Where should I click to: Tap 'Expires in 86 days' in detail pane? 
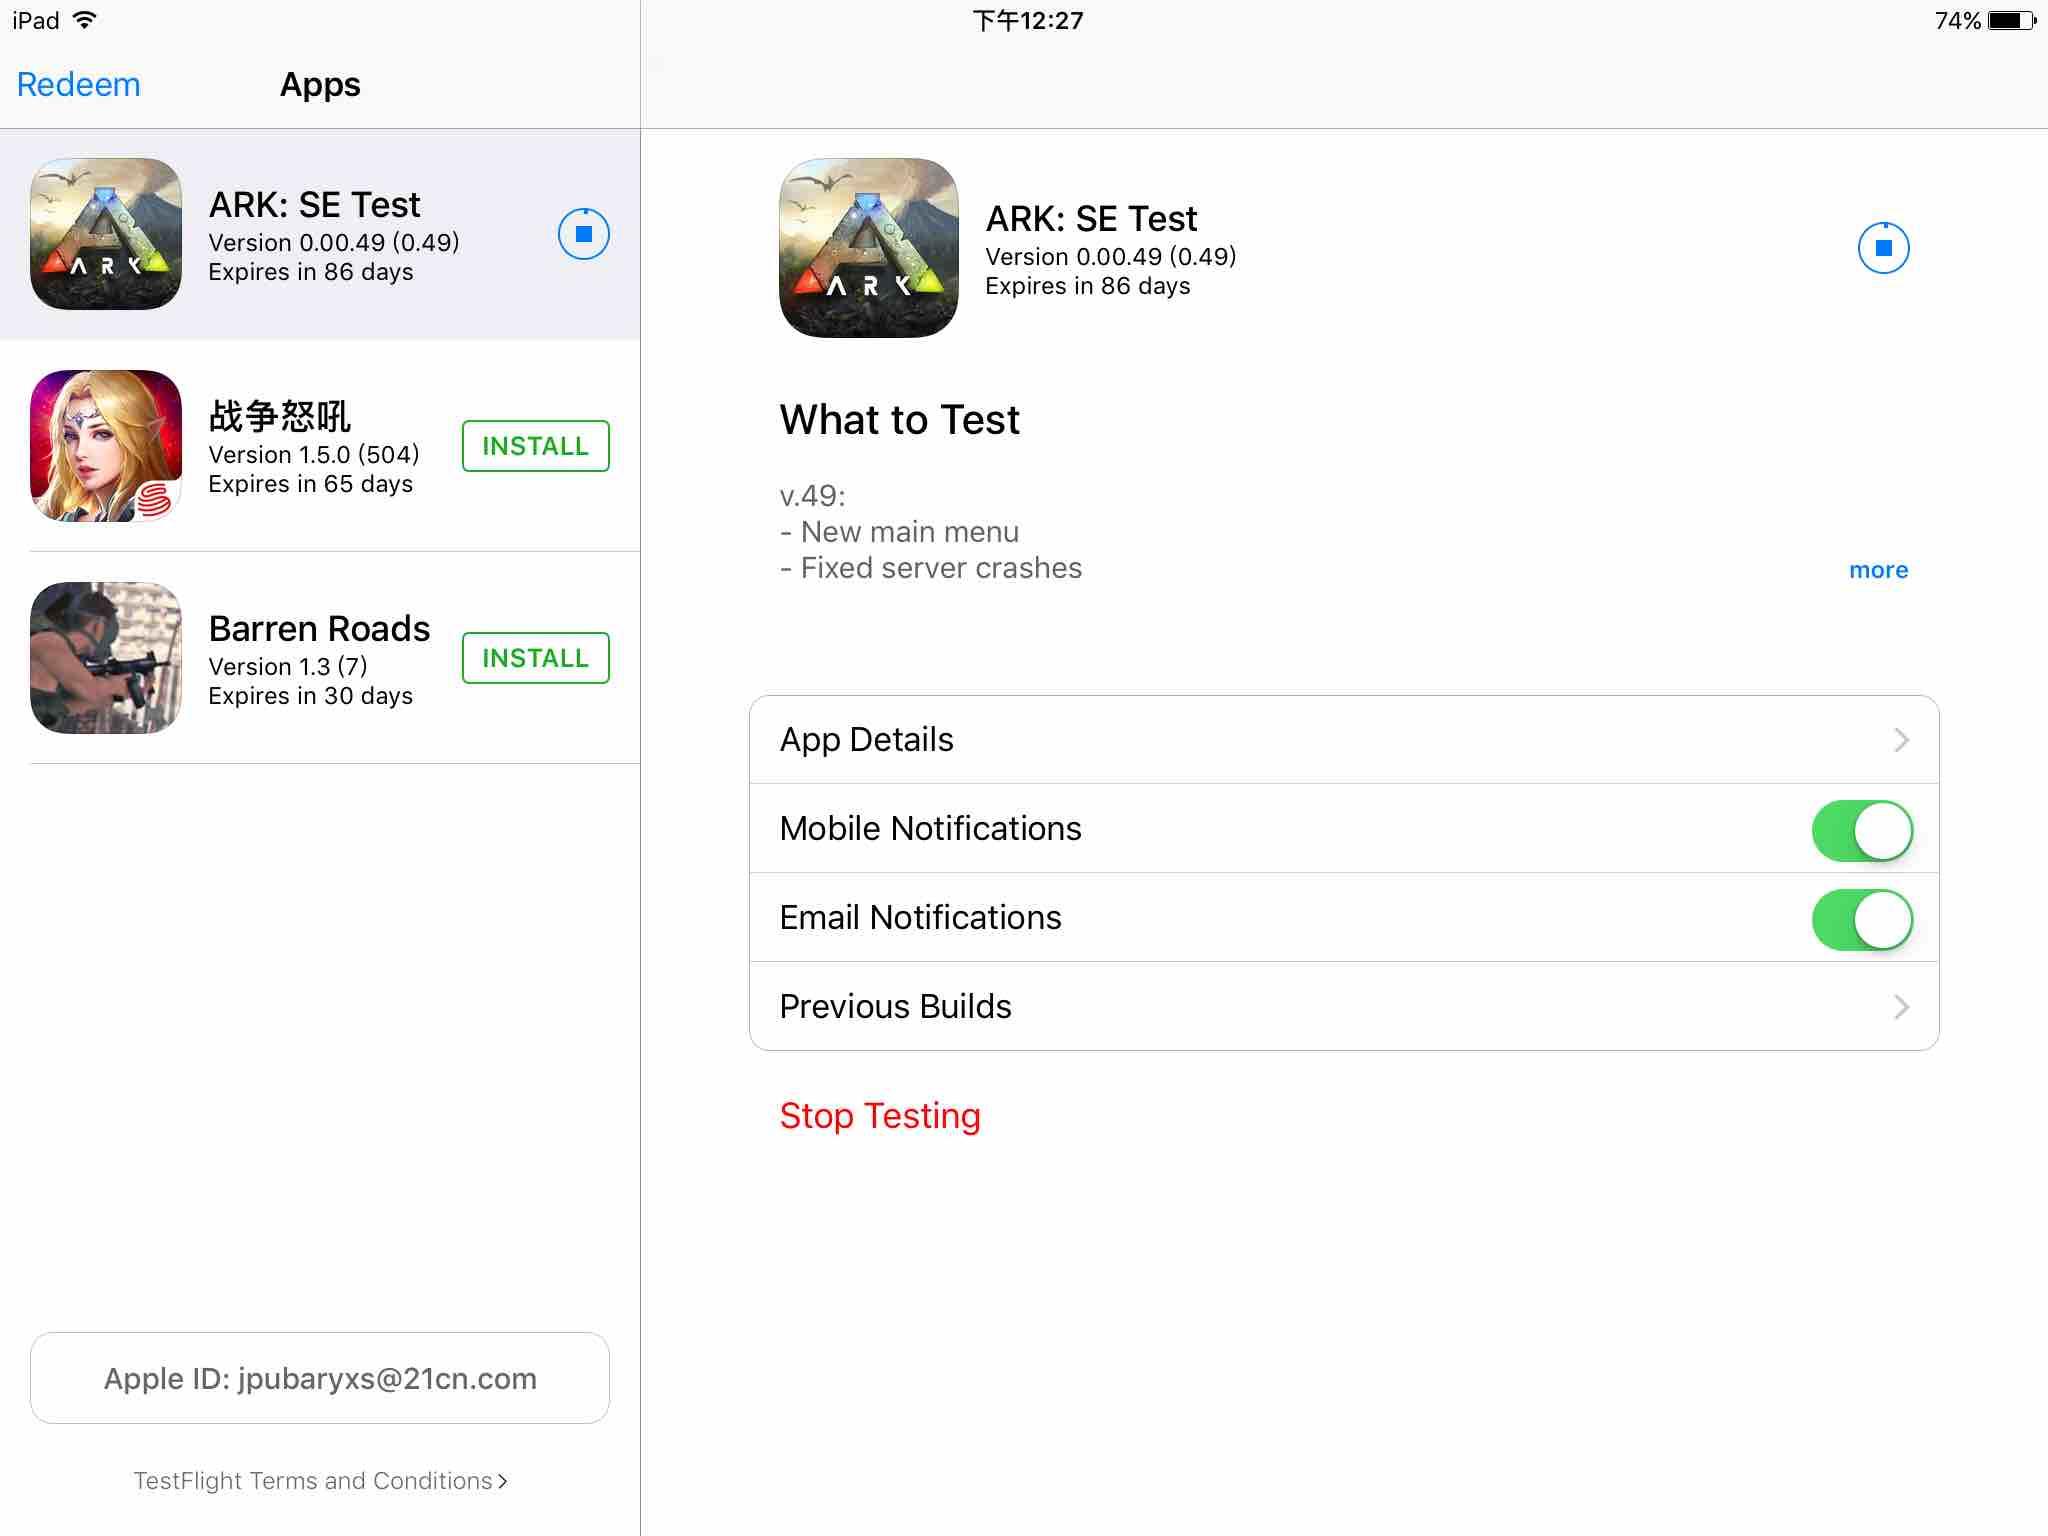(1088, 286)
